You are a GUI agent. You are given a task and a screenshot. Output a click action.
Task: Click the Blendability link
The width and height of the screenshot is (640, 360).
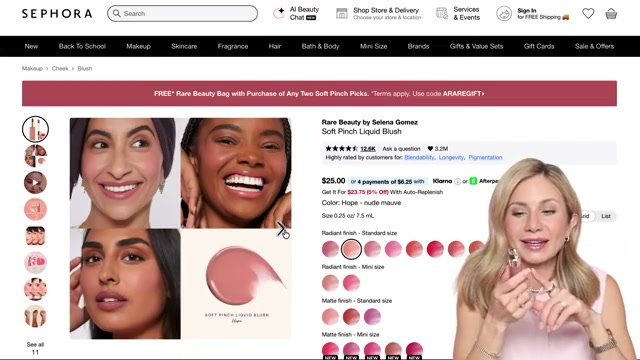[x=419, y=158]
